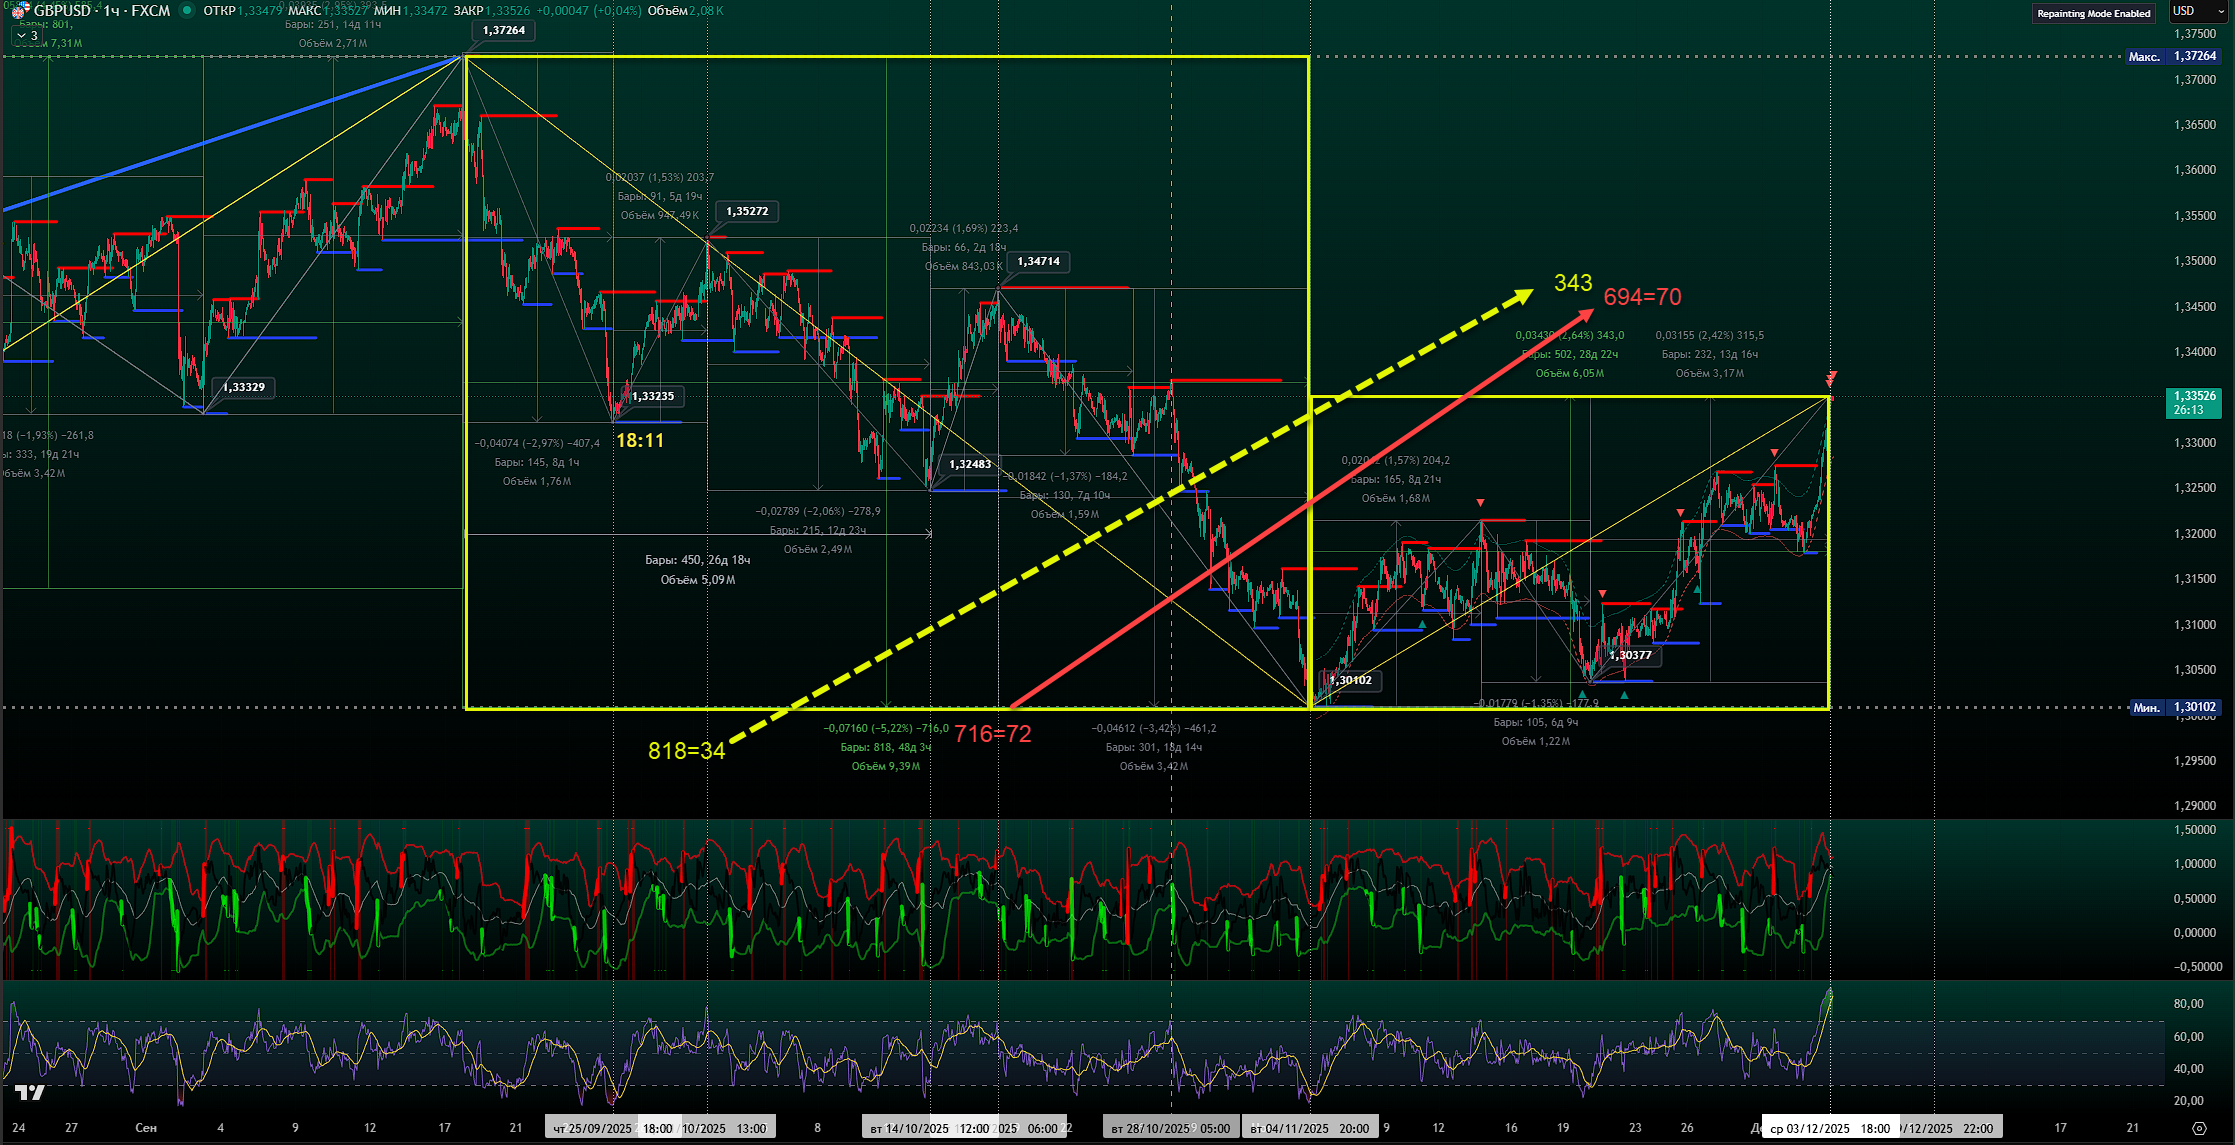Click the Repainting Mode Enabled label
Screen dimensions: 2235x1145
pyautogui.click(x=2094, y=13)
